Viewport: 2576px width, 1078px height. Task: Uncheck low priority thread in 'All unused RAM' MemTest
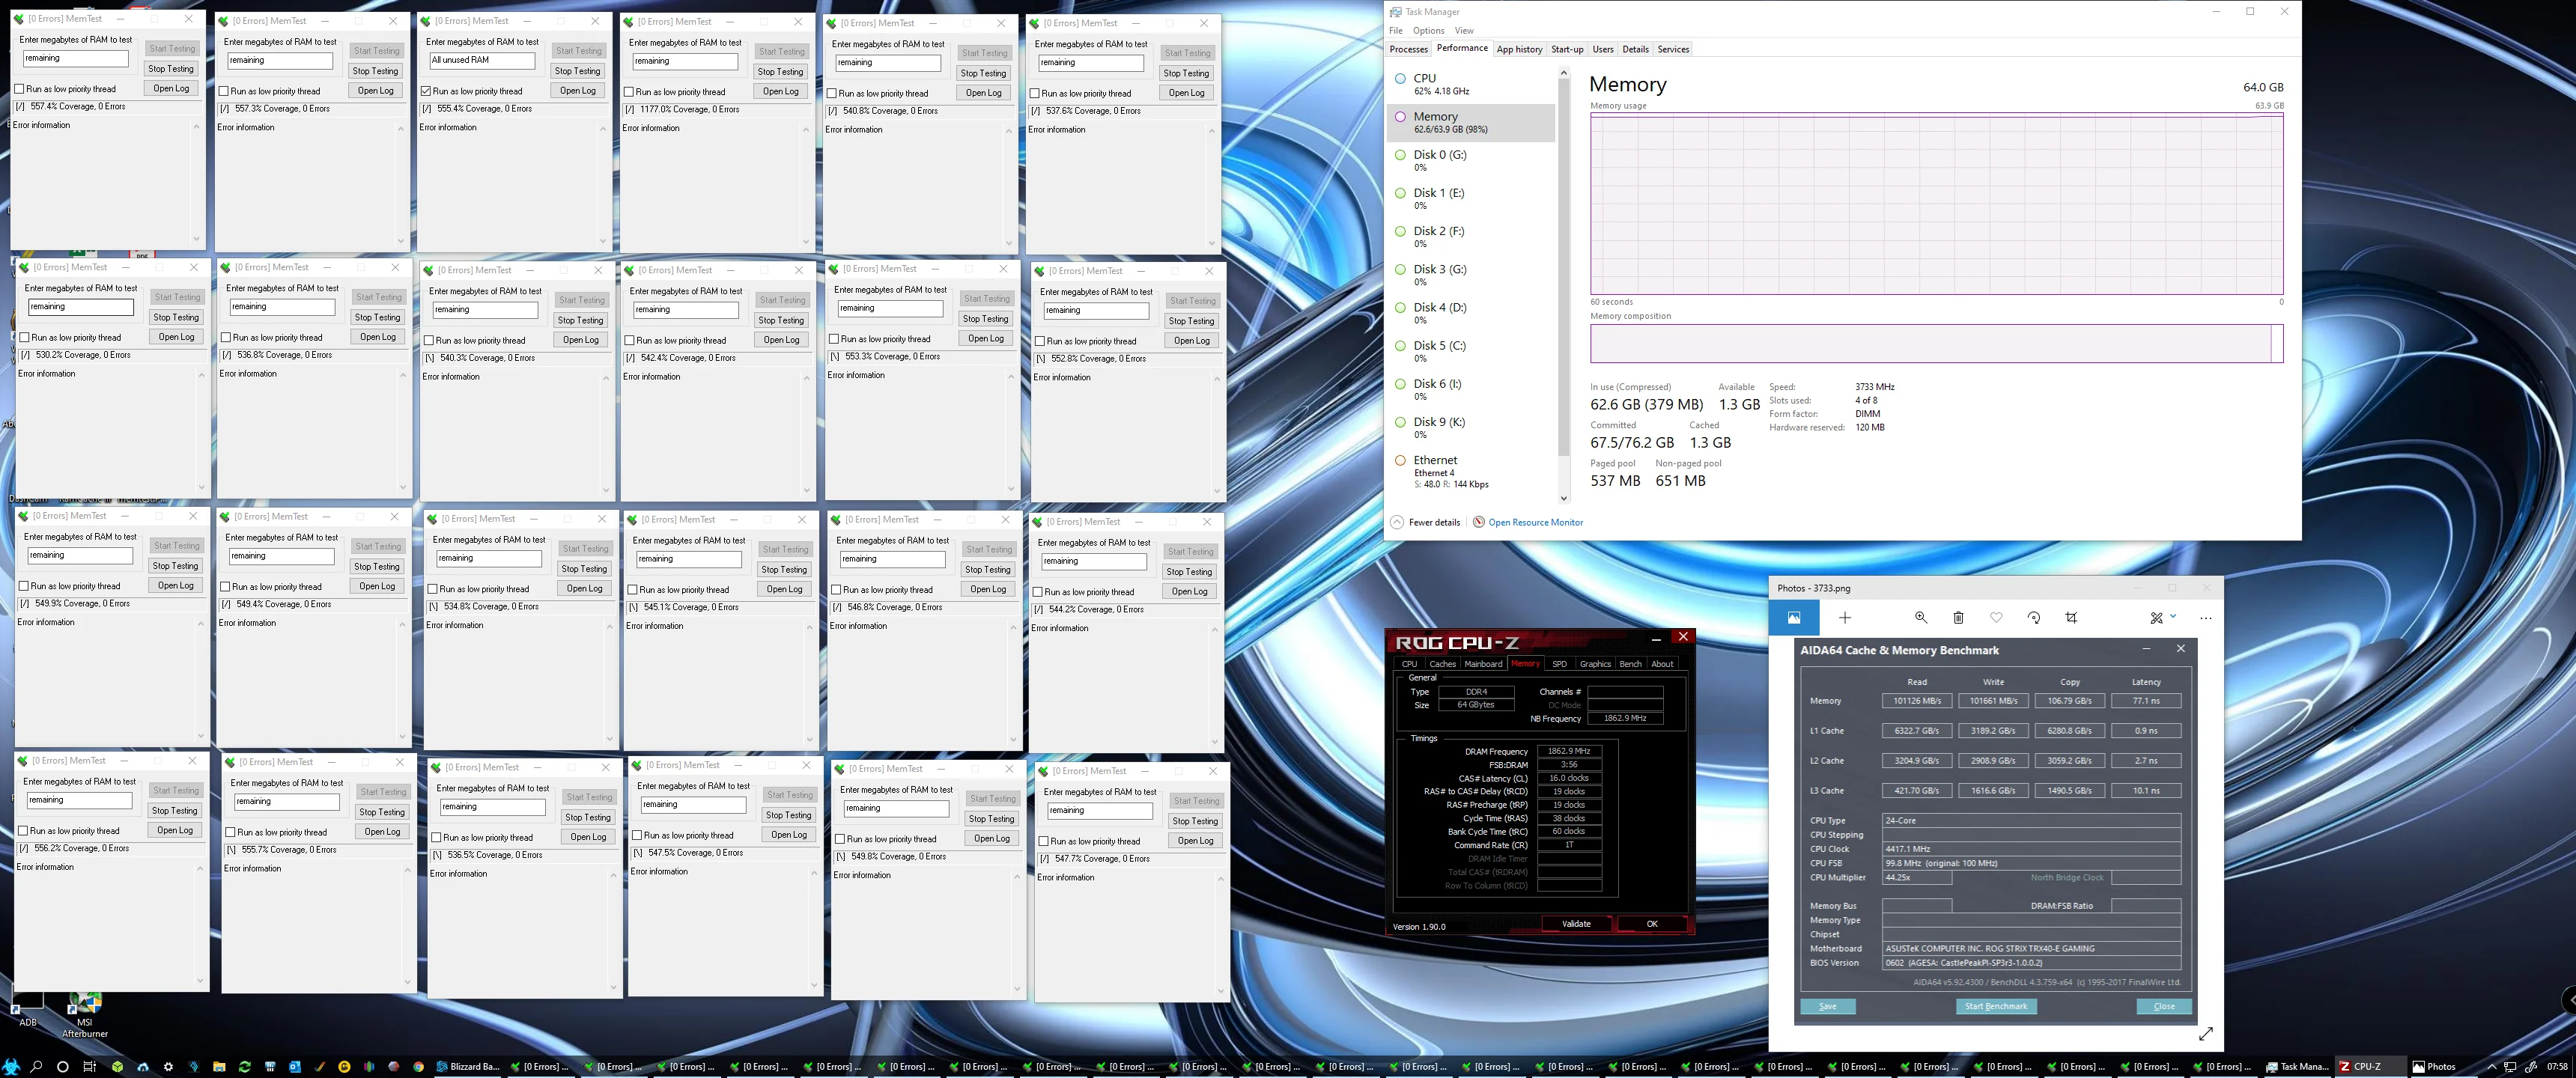coord(426,91)
